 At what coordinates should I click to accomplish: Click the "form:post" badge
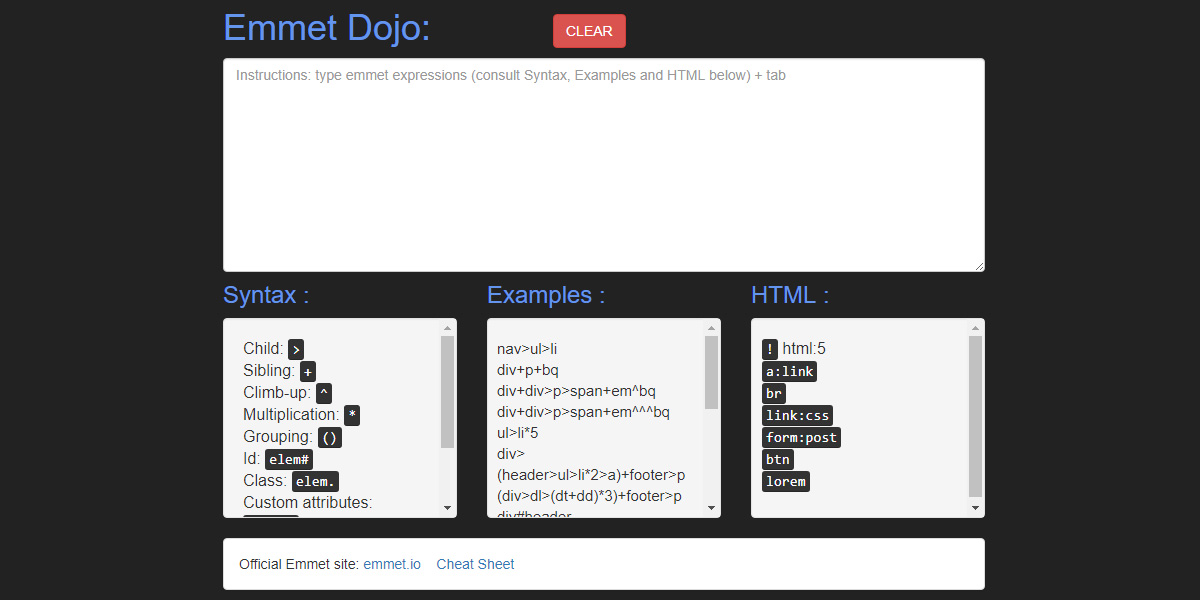coord(802,437)
